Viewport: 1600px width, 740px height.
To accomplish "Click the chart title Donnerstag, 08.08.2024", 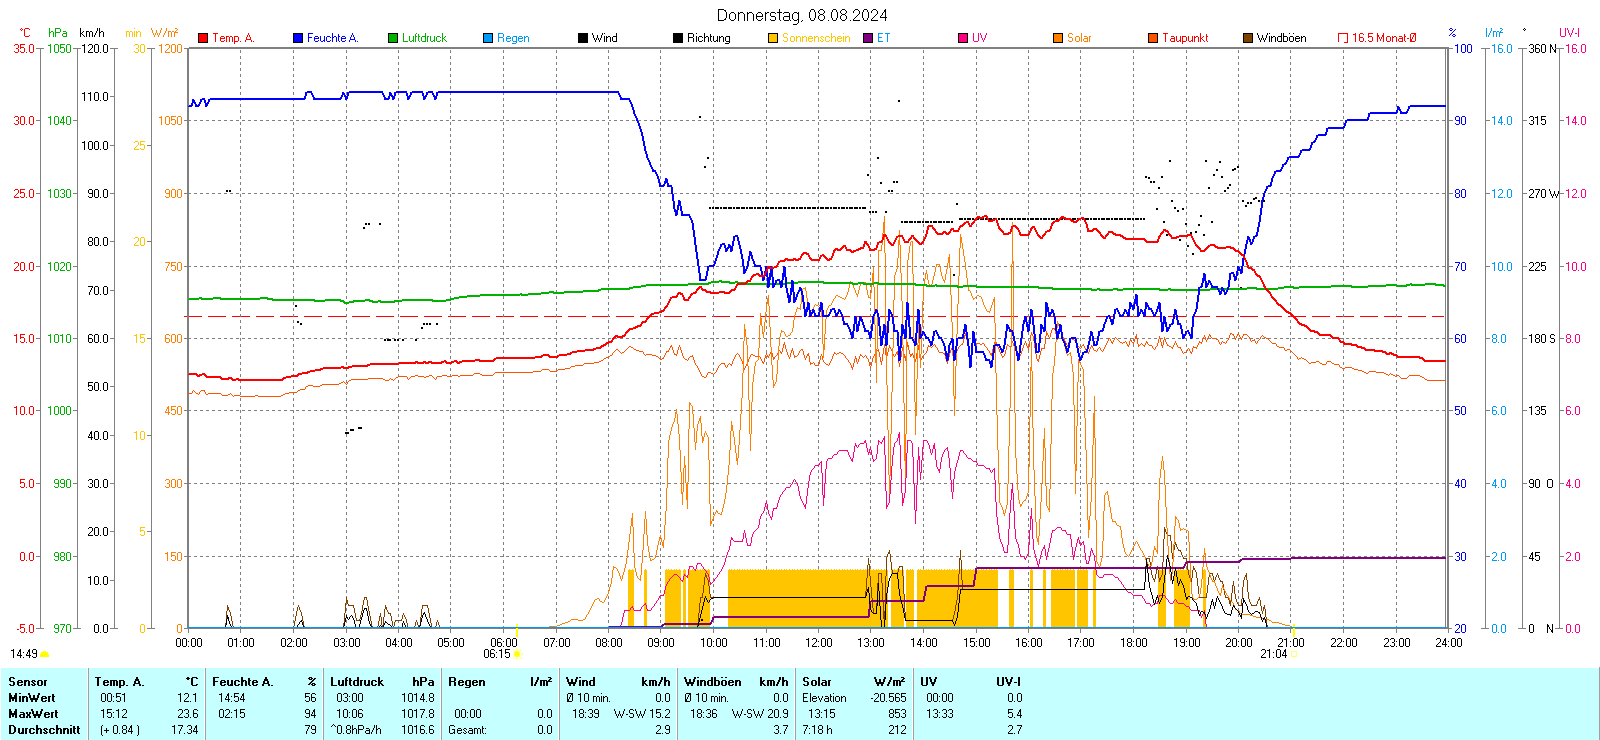I will (801, 15).
